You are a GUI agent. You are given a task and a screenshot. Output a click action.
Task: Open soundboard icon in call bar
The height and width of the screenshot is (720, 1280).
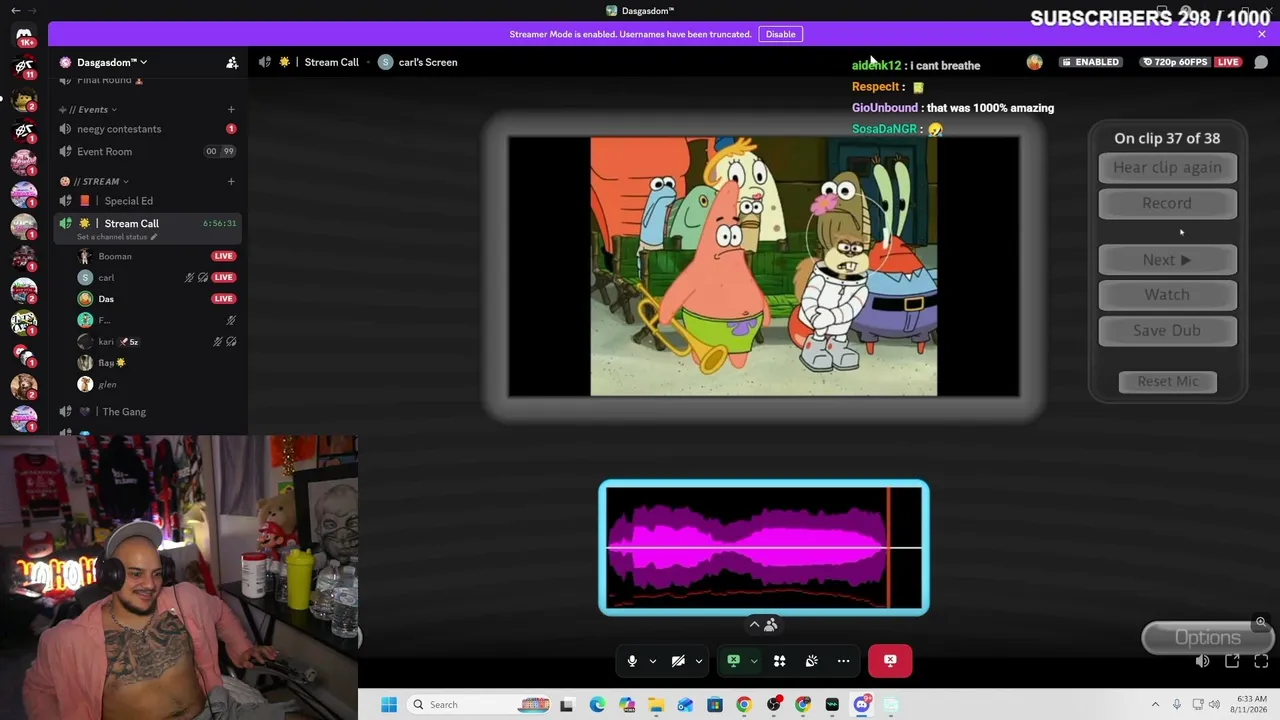(812, 661)
